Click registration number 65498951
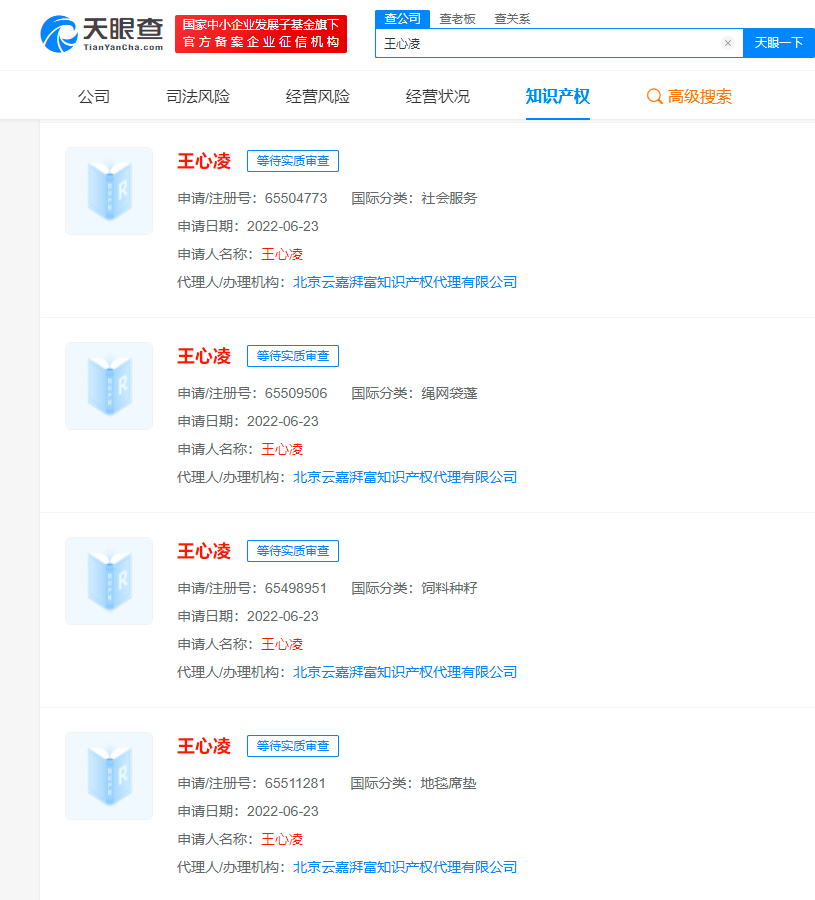The width and height of the screenshot is (815, 900). 296,588
